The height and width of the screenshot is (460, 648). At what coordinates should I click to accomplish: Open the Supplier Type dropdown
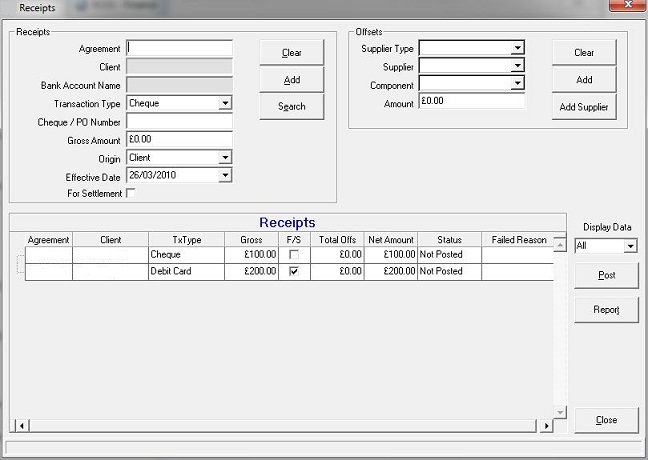coord(517,48)
